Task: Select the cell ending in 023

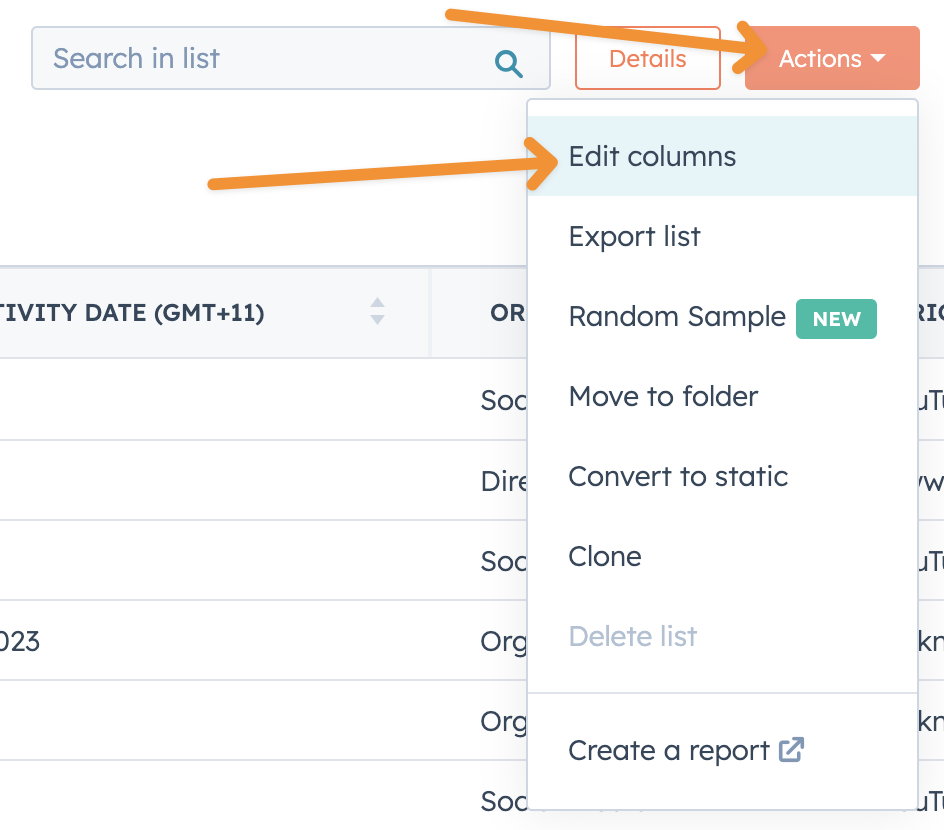Action: (20, 641)
